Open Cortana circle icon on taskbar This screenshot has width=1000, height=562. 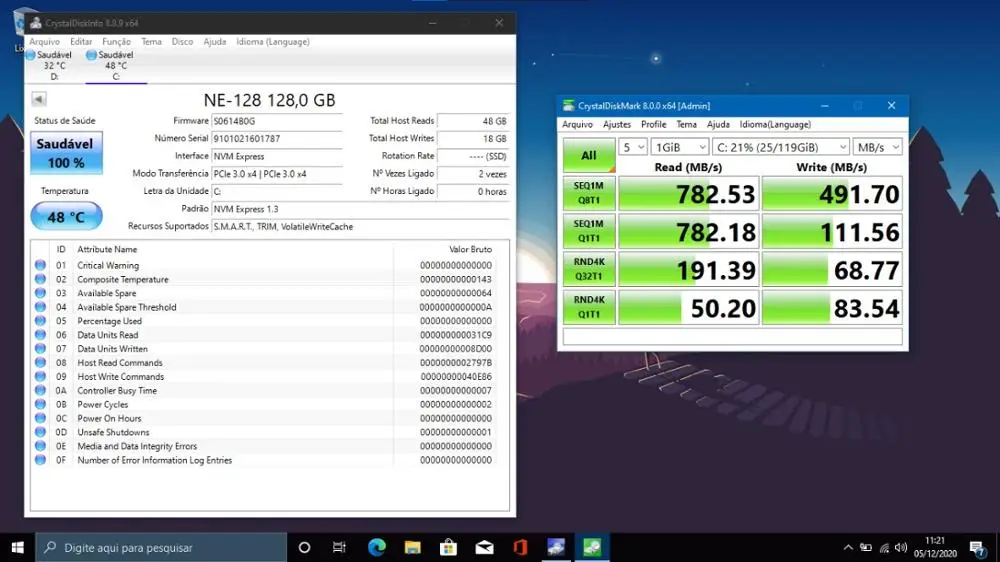click(304, 547)
